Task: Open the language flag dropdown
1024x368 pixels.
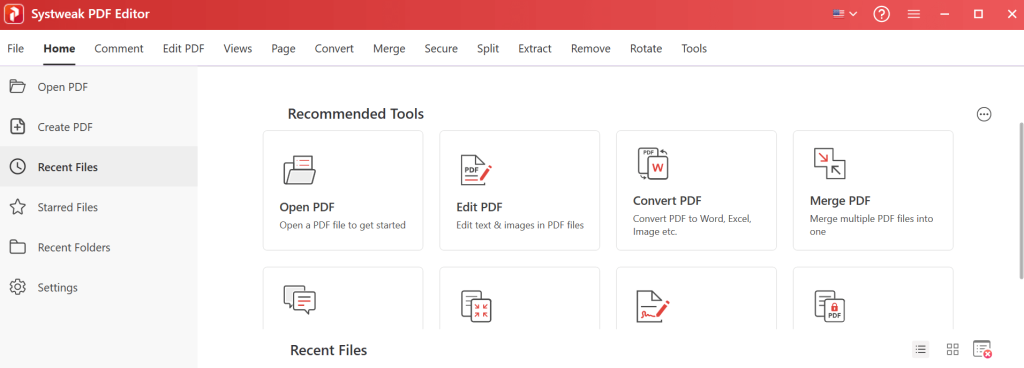Action: (845, 14)
